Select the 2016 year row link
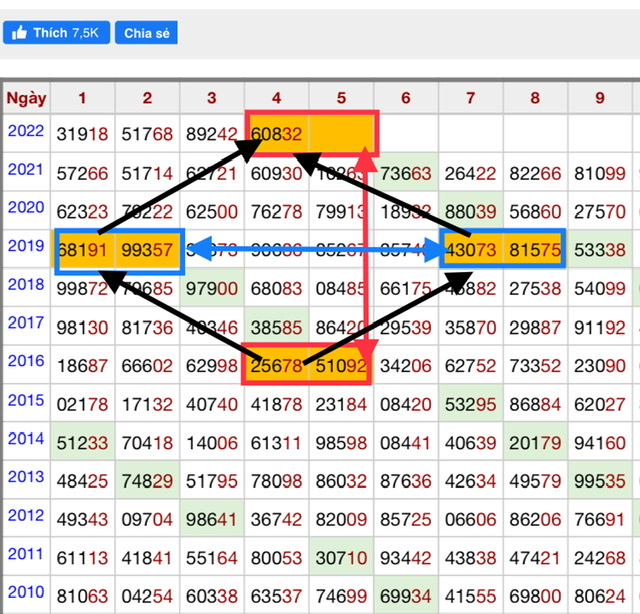Image resolution: width=640 pixels, height=614 pixels. coord(26,362)
